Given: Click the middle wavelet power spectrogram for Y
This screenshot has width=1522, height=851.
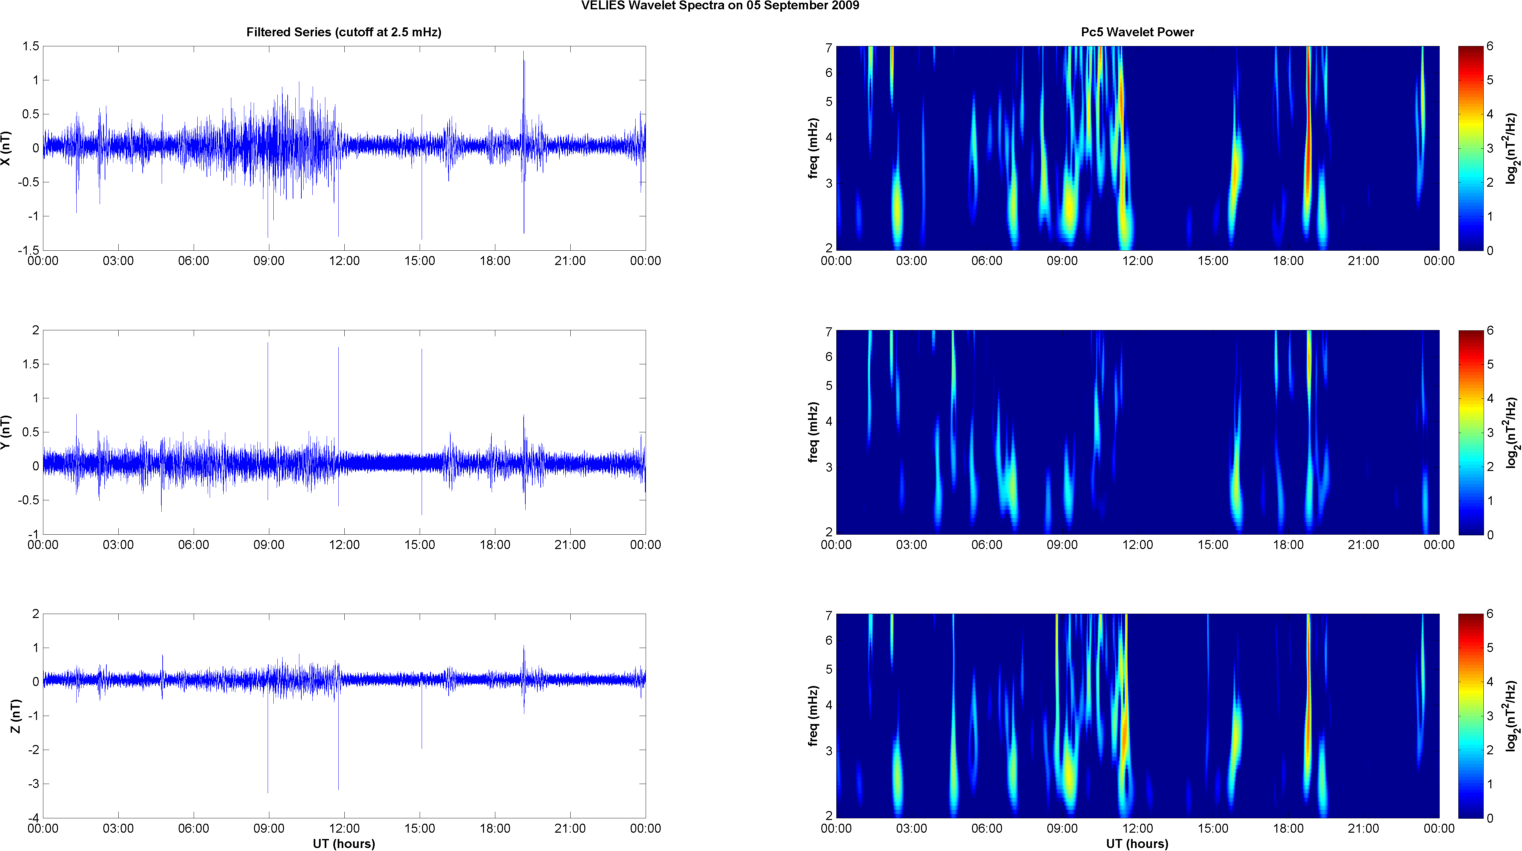Looking at the screenshot, I should pyautogui.click(x=1137, y=432).
